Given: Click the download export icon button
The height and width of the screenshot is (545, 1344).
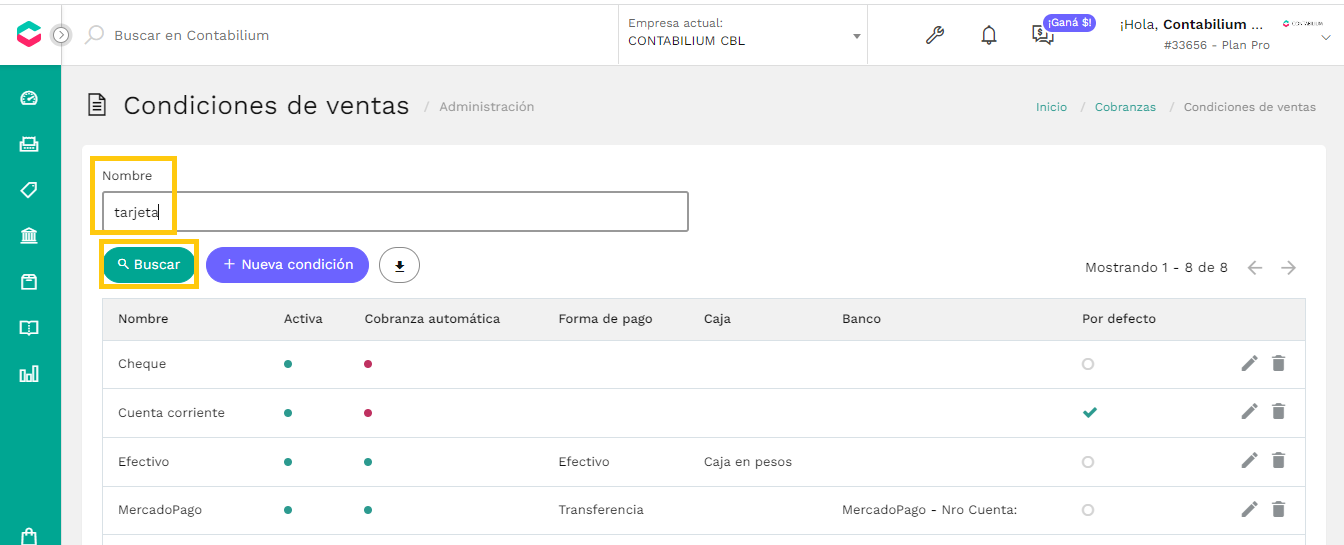Looking at the screenshot, I should click(x=399, y=265).
